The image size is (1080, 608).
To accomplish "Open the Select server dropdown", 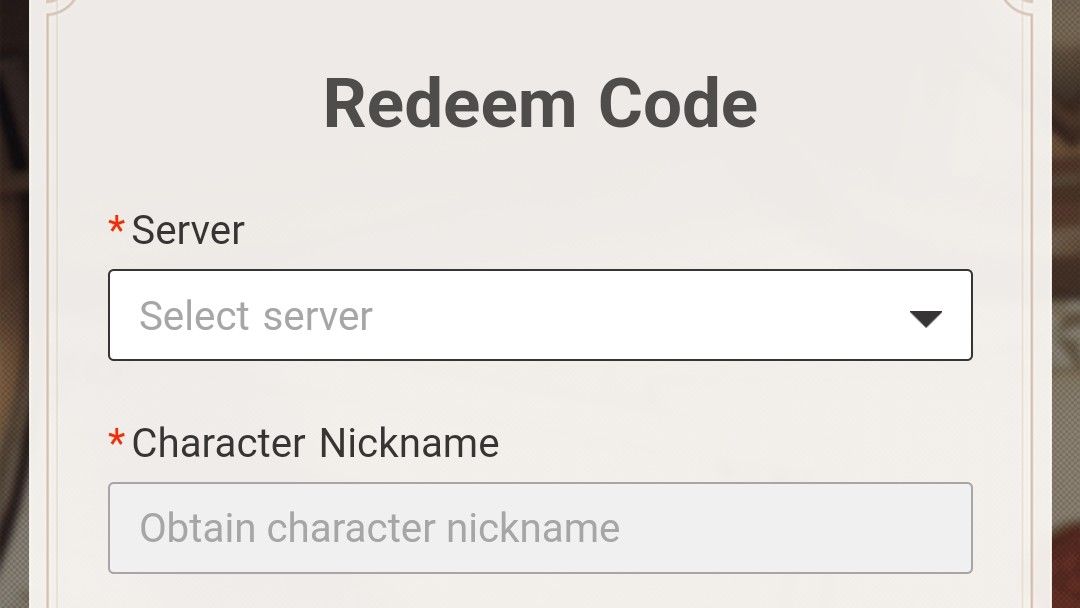I will pos(540,315).
